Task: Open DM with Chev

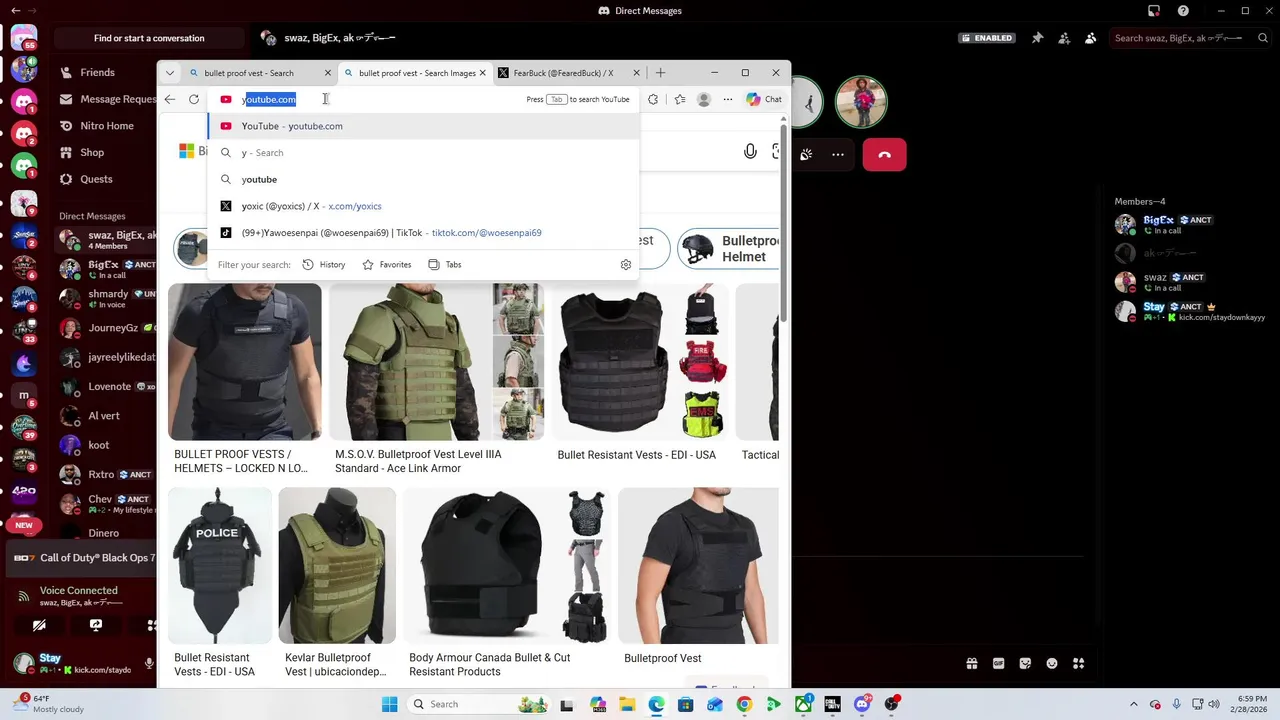Action: pos(105,503)
